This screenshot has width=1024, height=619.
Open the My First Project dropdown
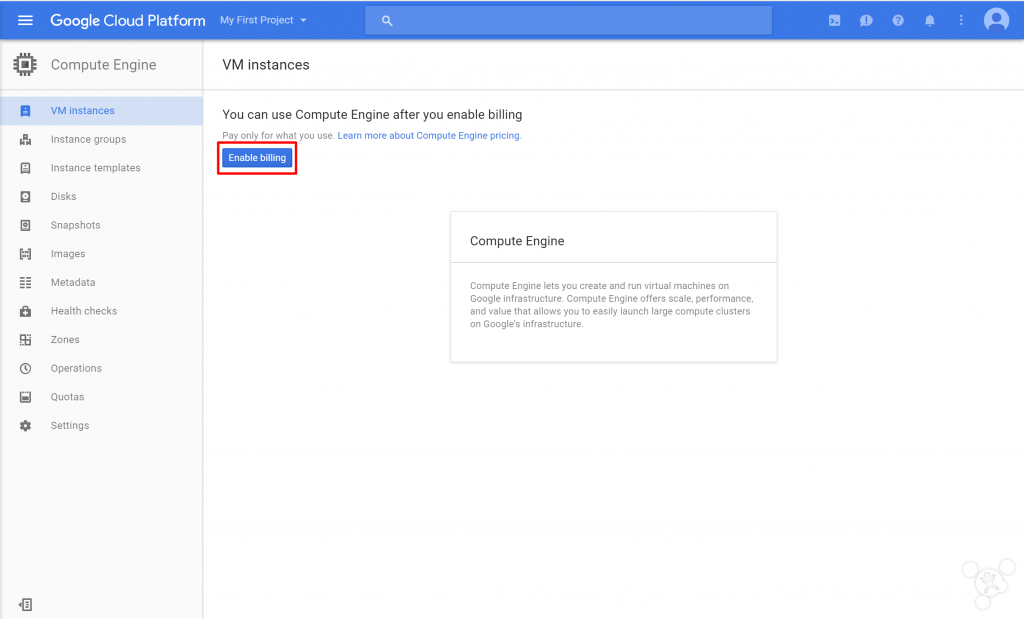(263, 20)
